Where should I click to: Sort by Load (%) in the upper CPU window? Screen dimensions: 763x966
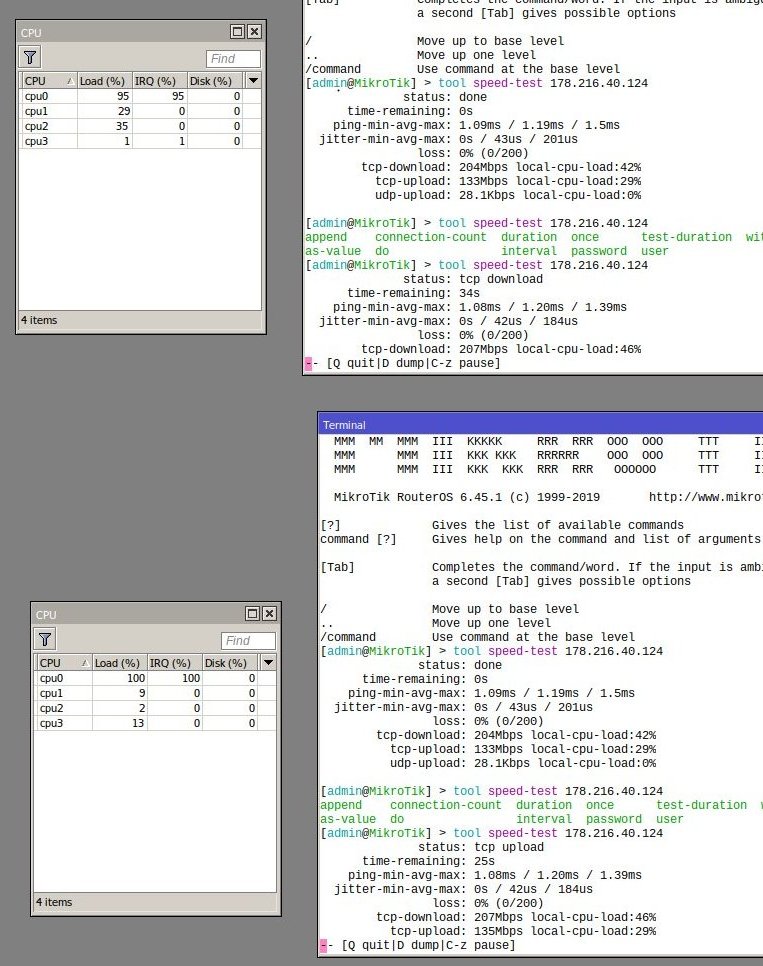pos(104,81)
